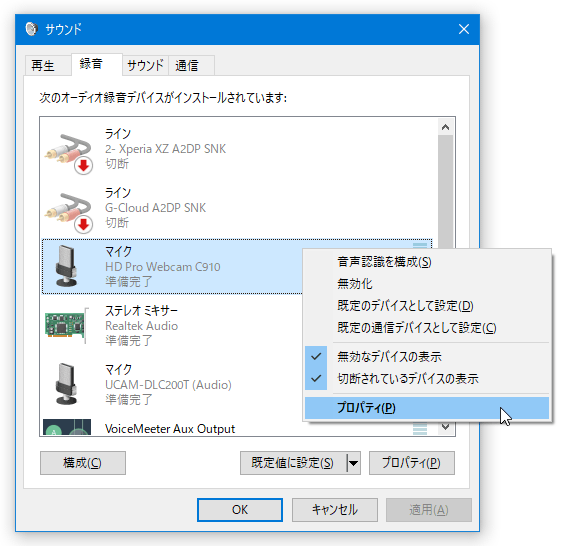
Task: Confirm with the OK button
Action: 240,510
